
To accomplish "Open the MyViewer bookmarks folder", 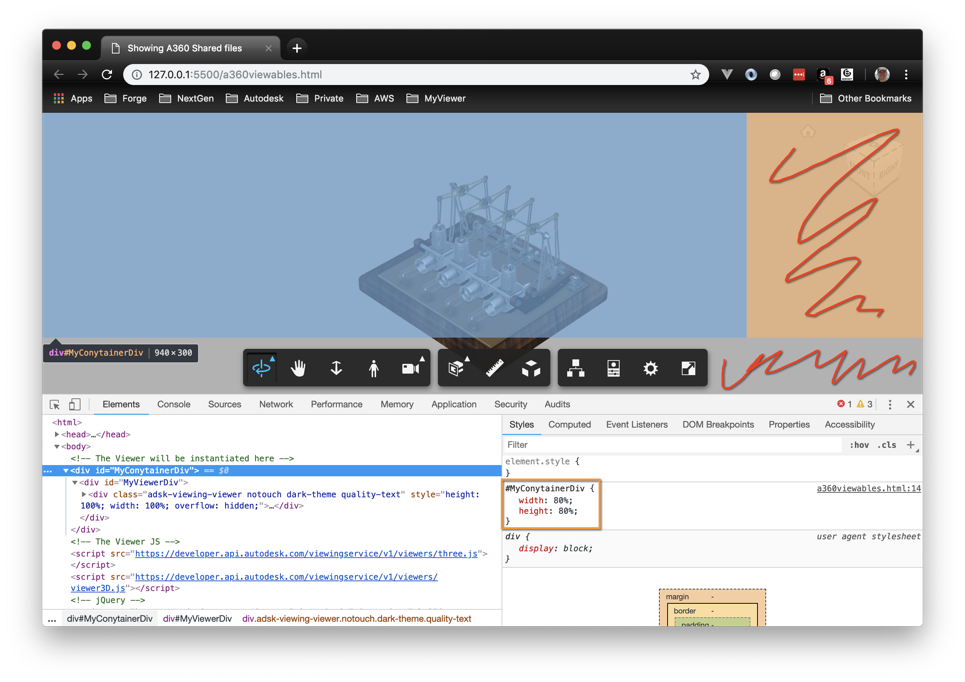I will coord(436,98).
